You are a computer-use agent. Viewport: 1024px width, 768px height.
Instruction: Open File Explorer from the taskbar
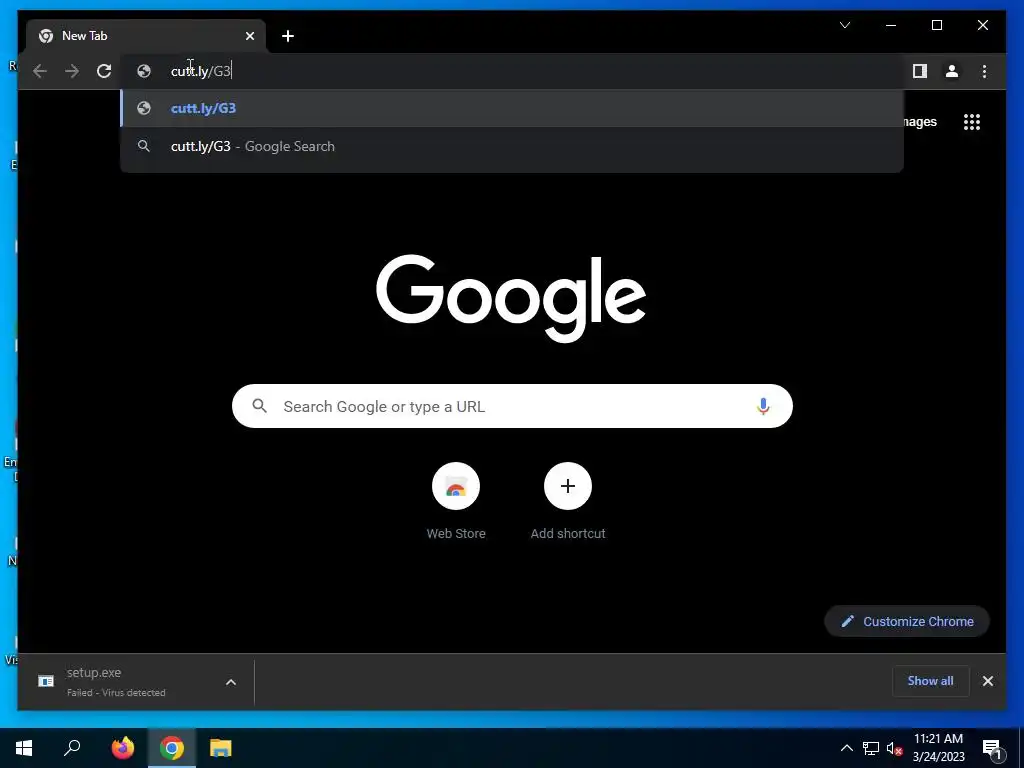click(221, 748)
